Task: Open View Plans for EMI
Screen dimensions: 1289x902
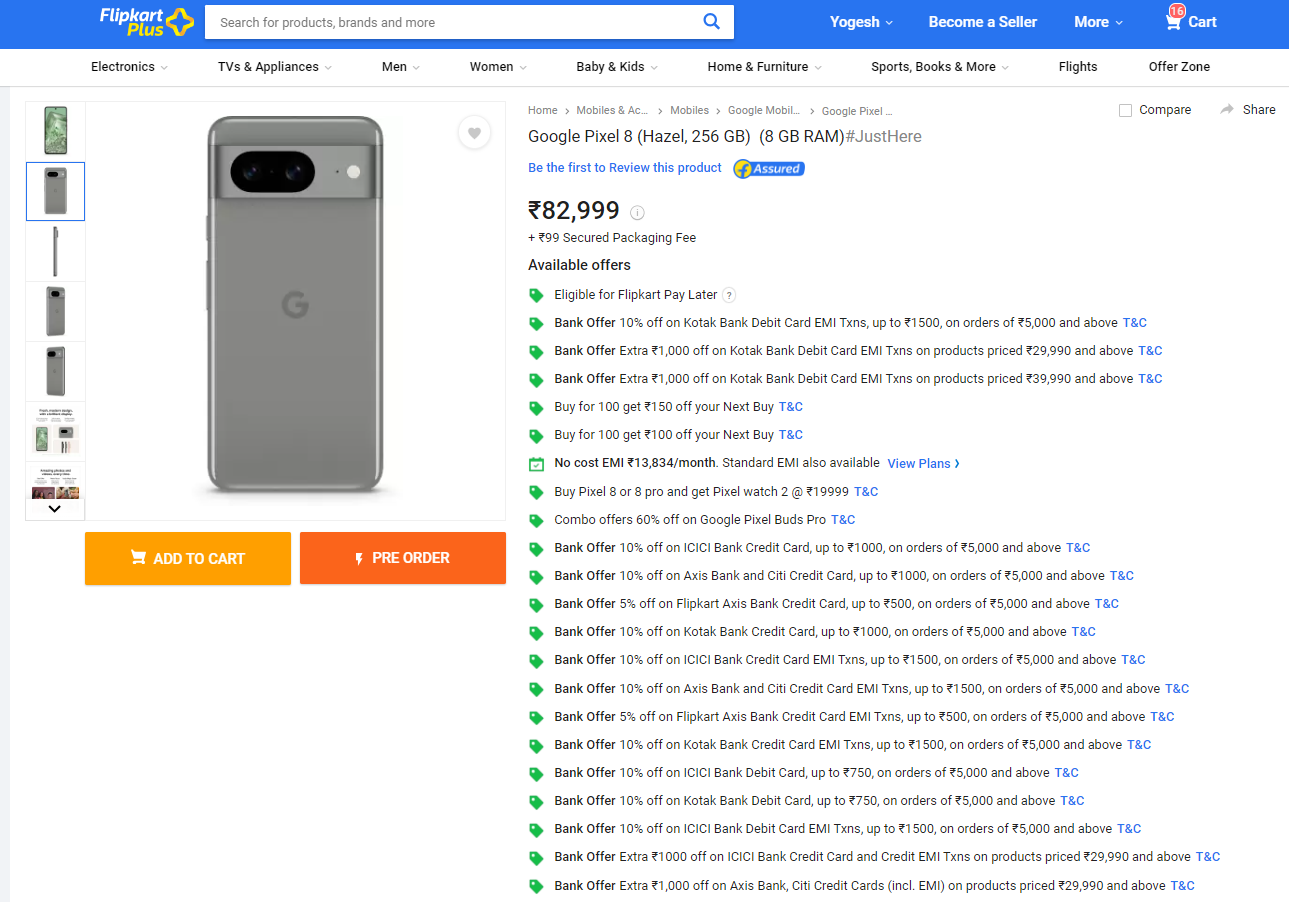Action: [923, 463]
